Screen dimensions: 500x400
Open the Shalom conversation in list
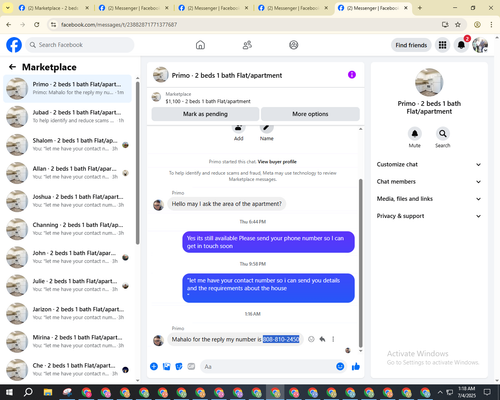point(68,145)
